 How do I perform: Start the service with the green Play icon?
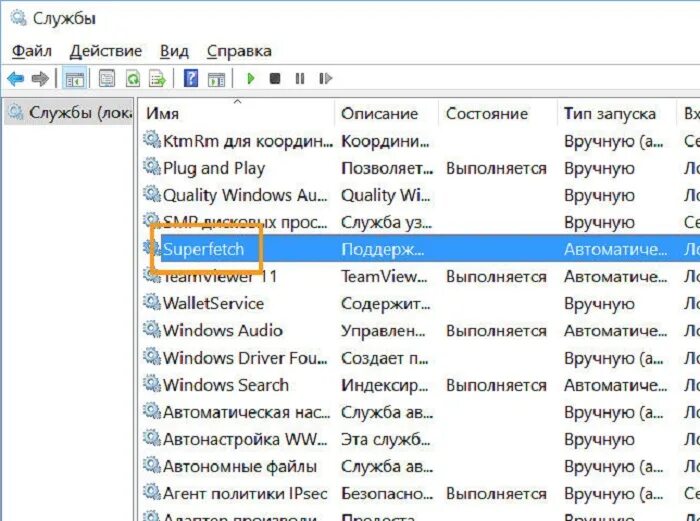(x=251, y=79)
